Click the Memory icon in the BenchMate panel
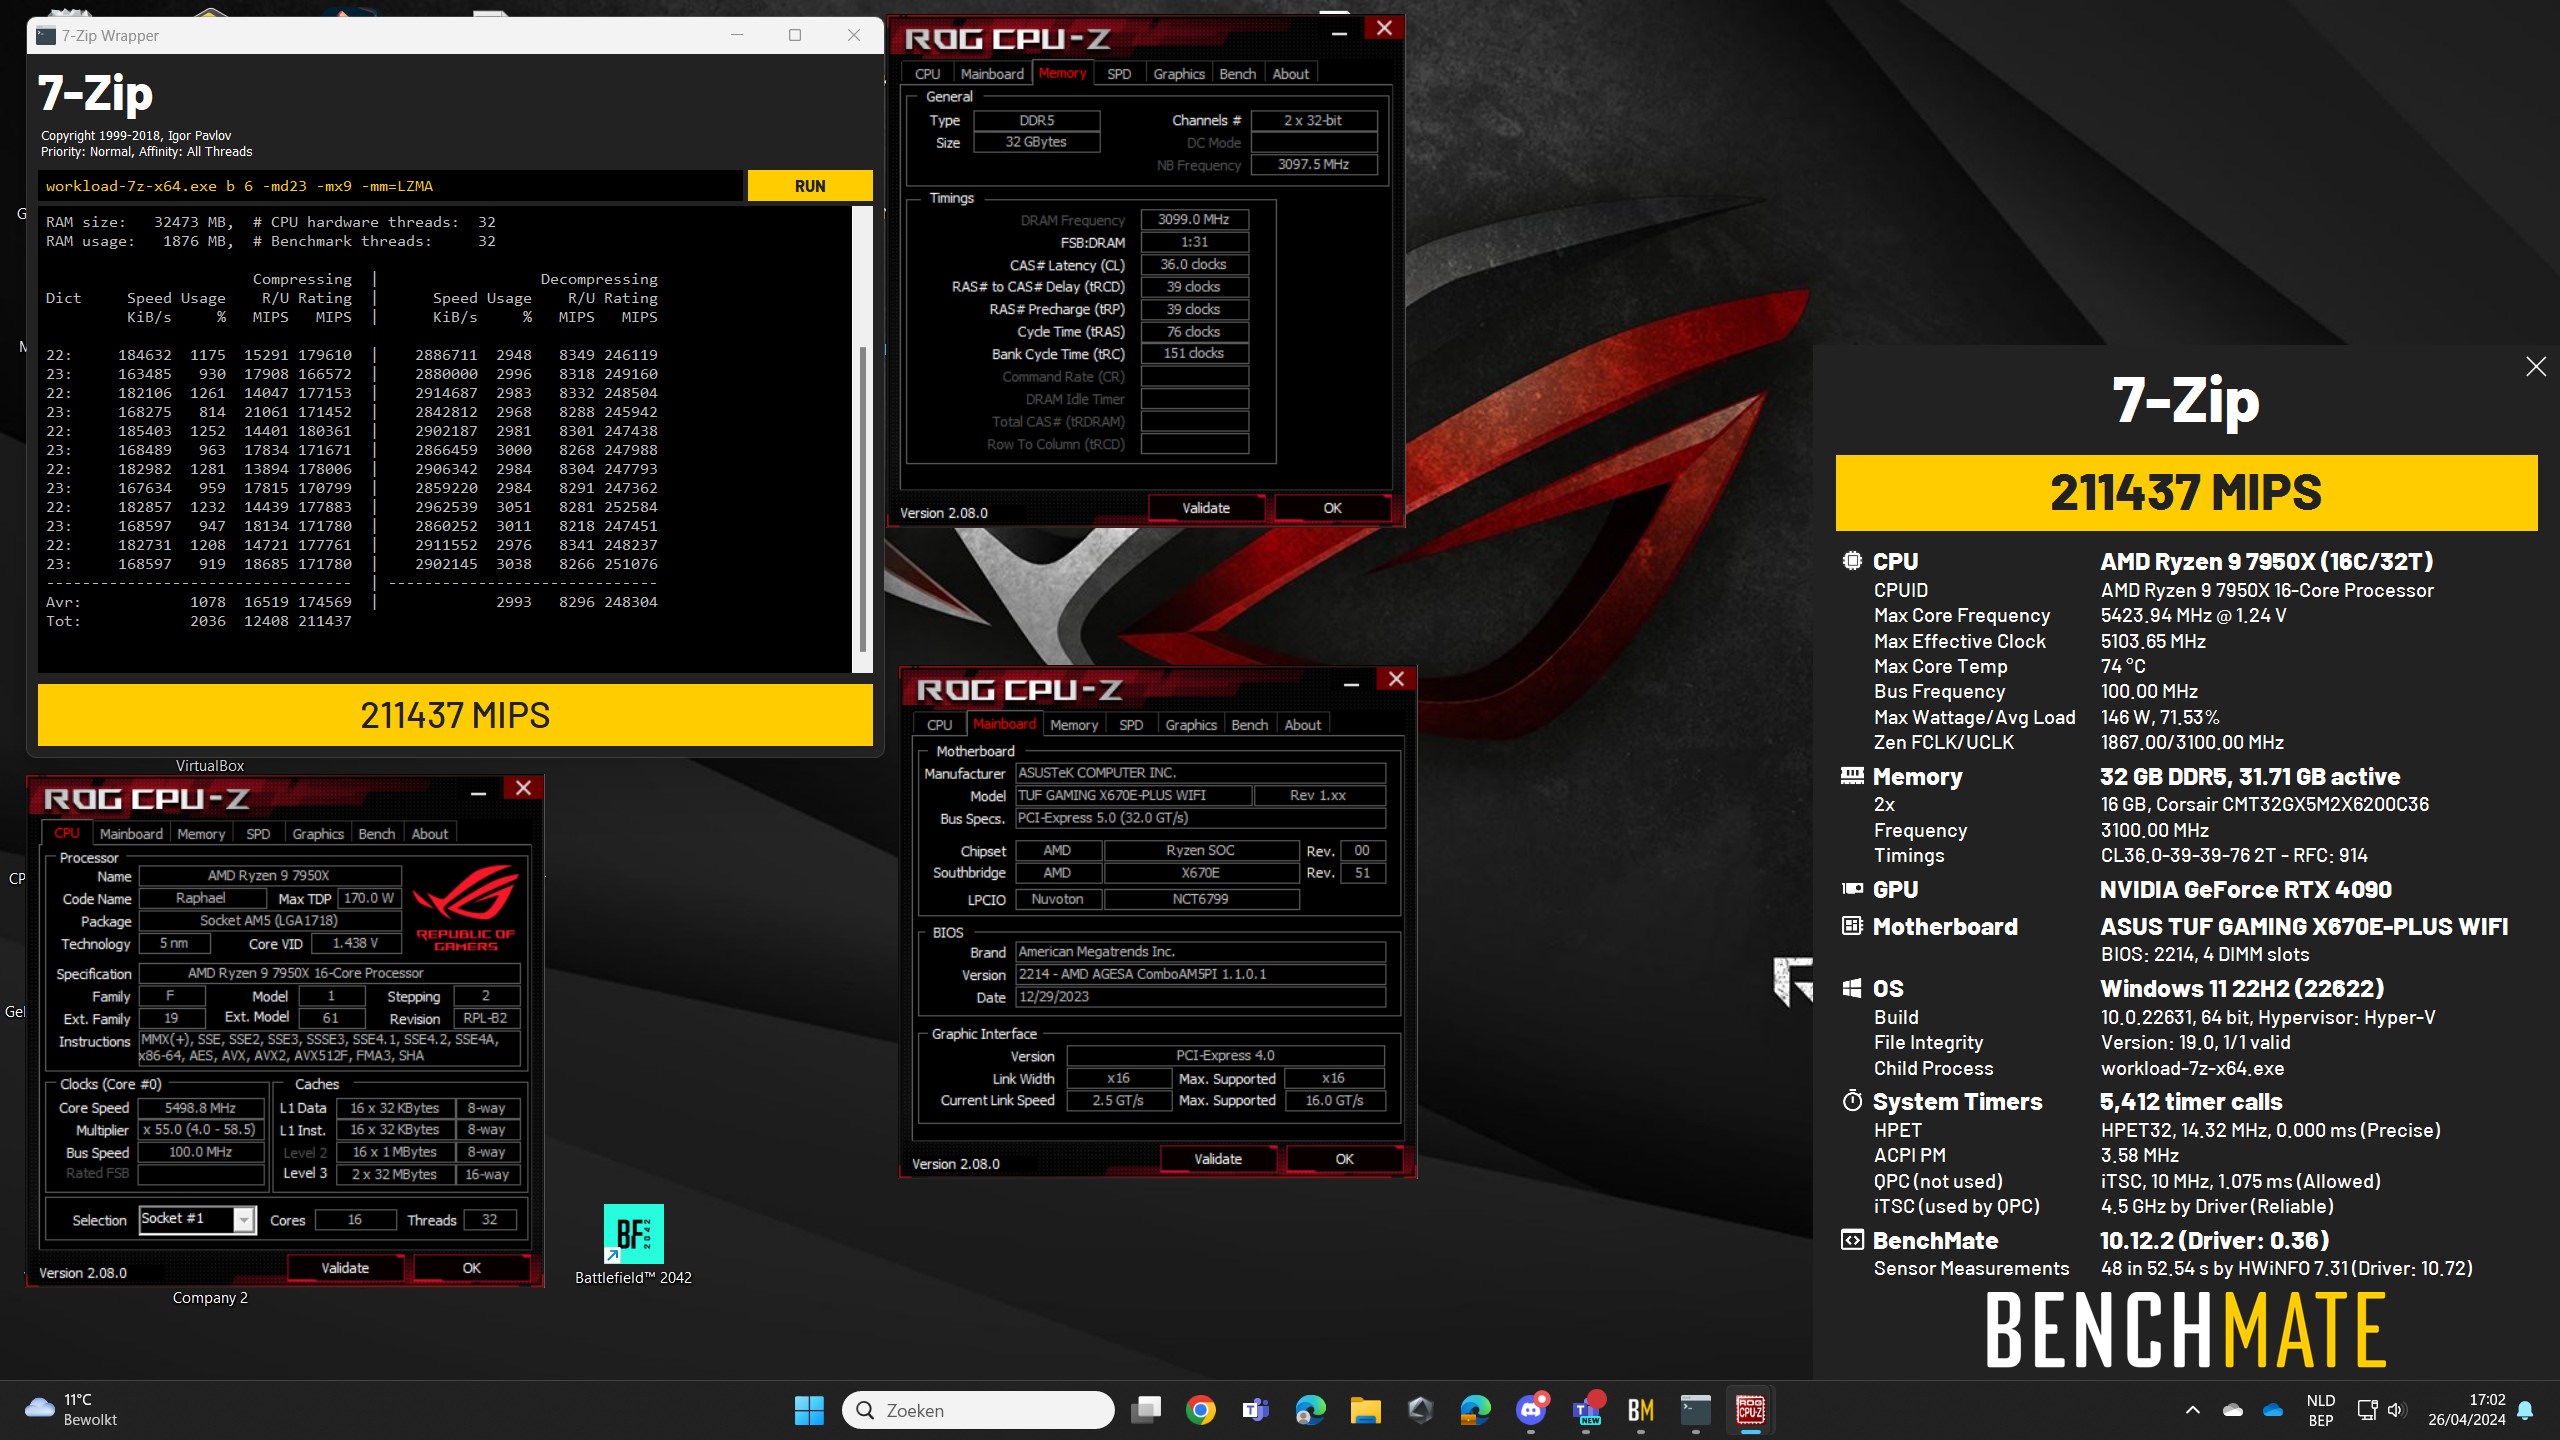Screen dimensions: 2560x1440 1852,776
